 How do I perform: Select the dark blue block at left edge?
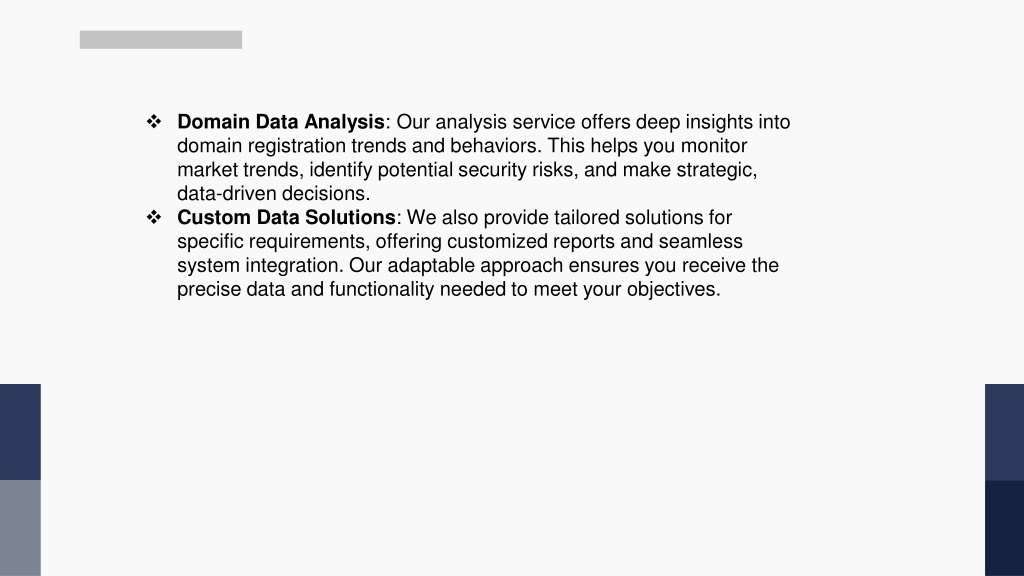click(x=20, y=432)
